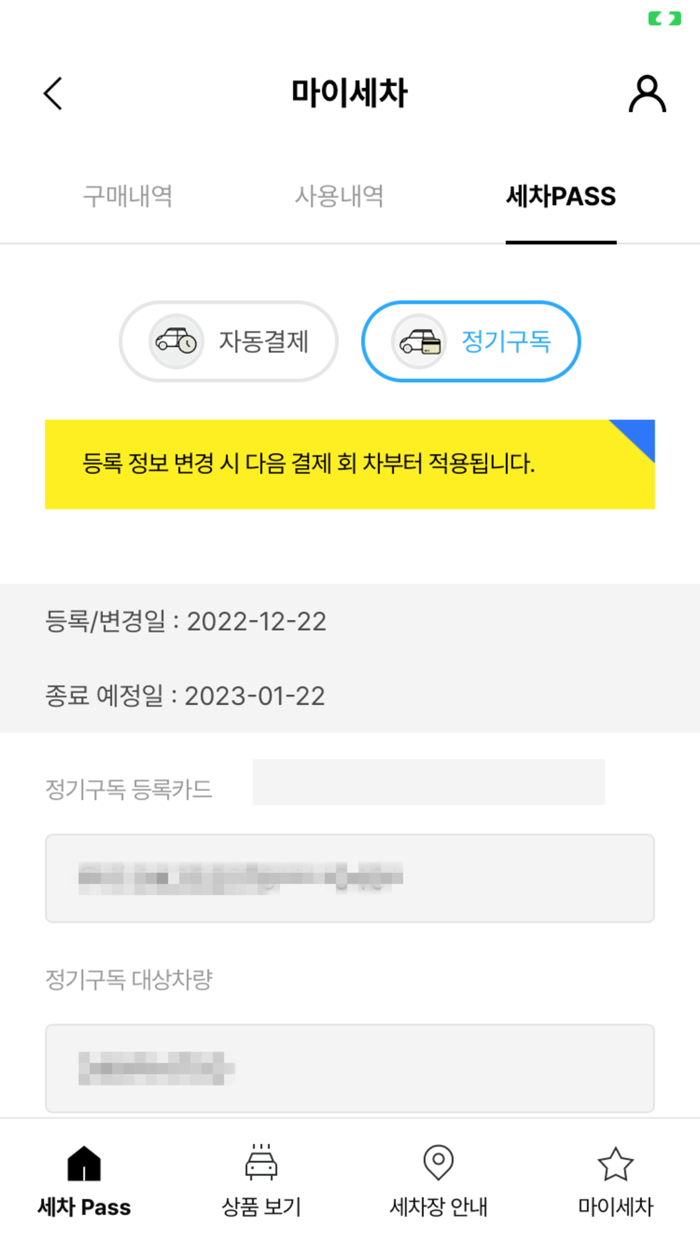
Task: Toggle between 자동결제 and 정기구독 modes
Action: pyautogui.click(x=350, y=341)
